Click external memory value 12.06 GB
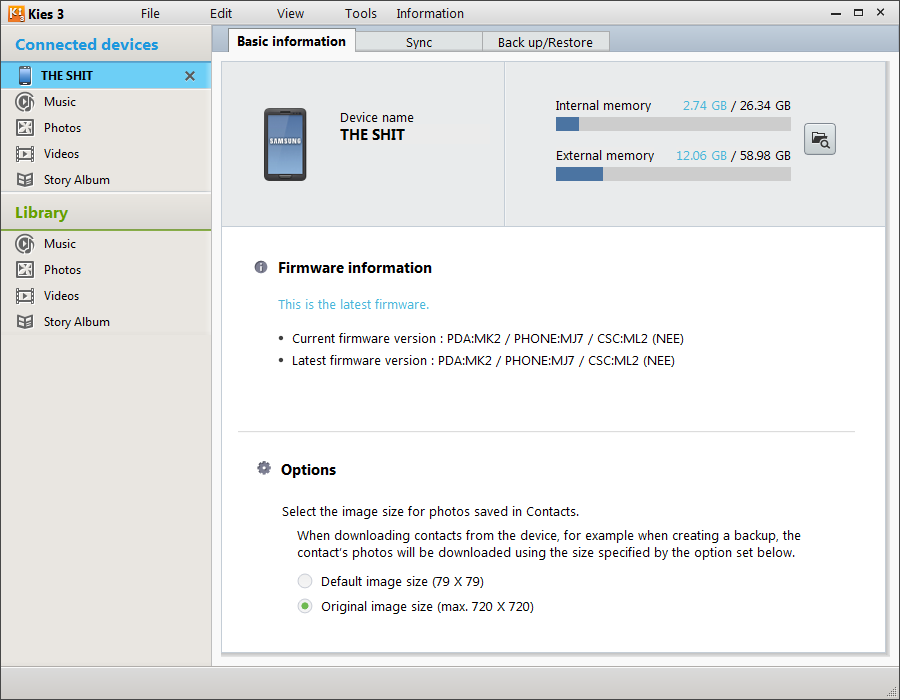The width and height of the screenshot is (900, 700). point(701,155)
